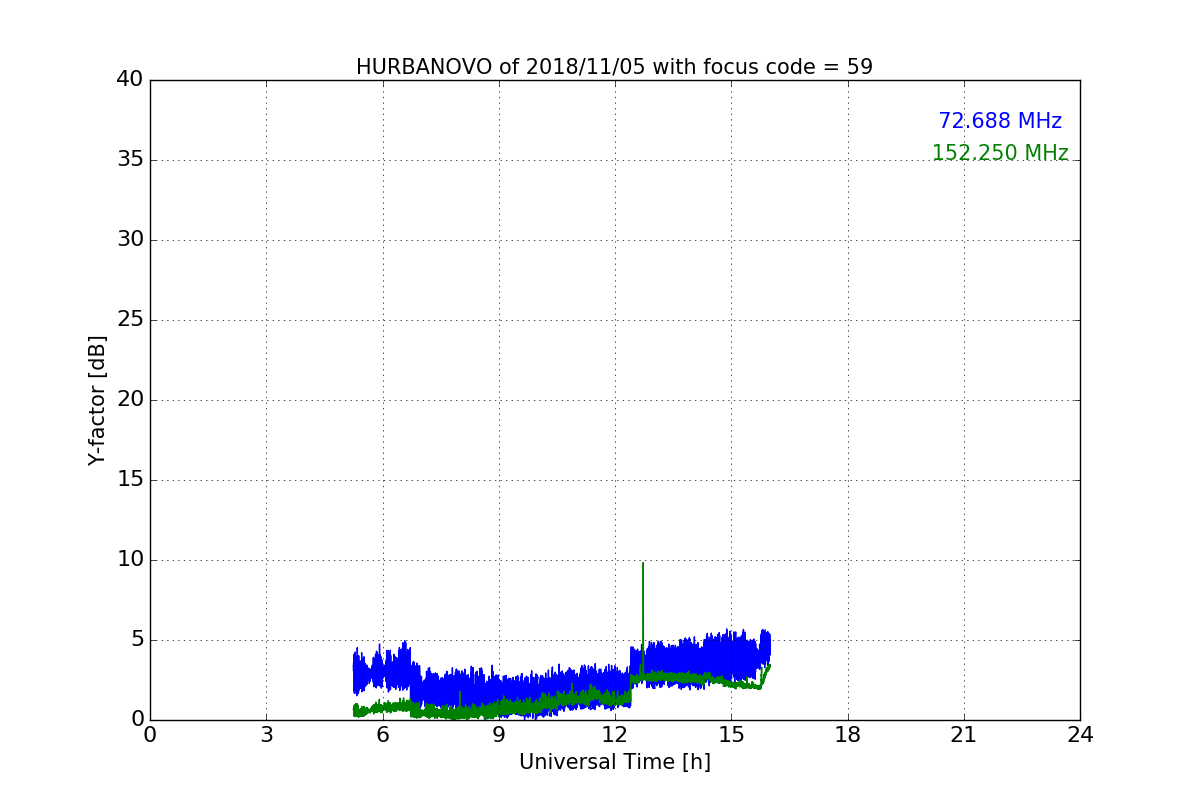Click y-axis tick label 20
The image size is (1200, 800).
click(x=130, y=400)
